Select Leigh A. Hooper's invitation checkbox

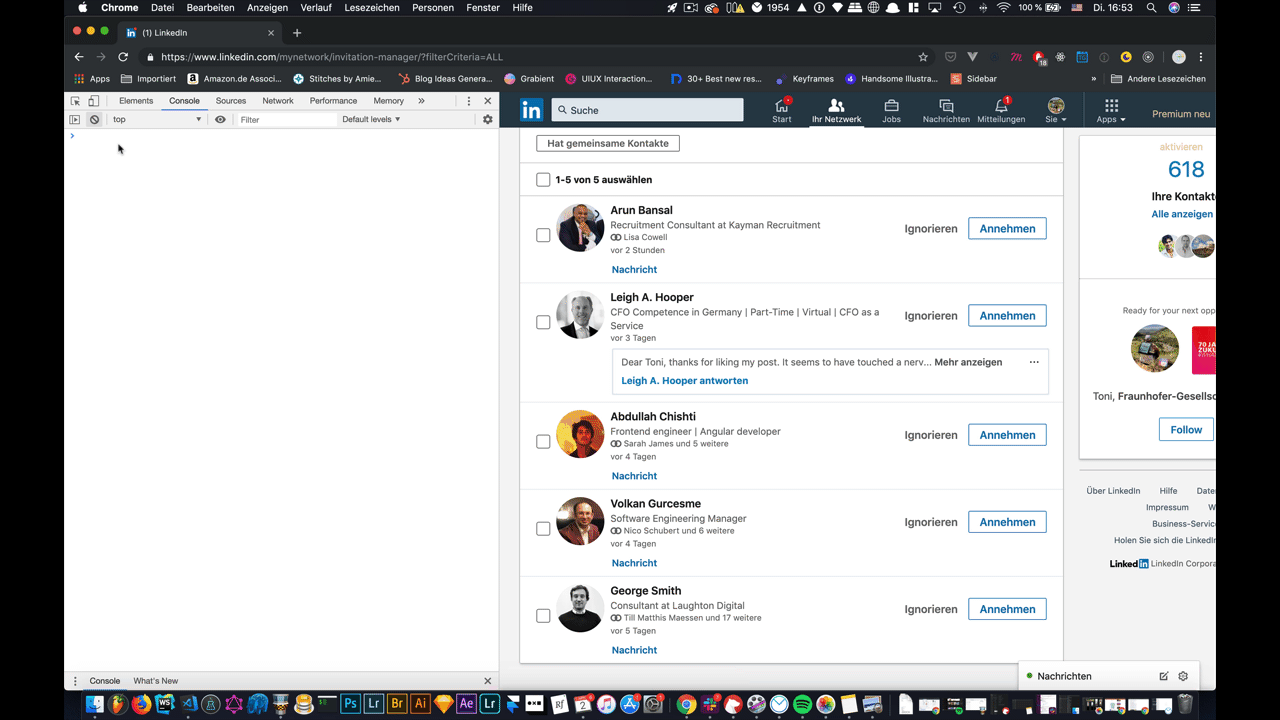[x=543, y=322]
